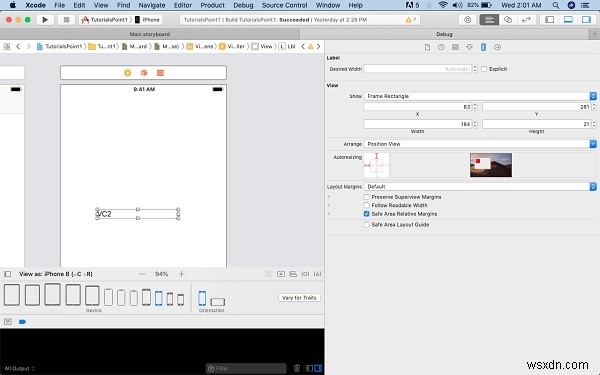Image resolution: width=600 pixels, height=375 pixels.
Task: Enable the Explicit checkbox
Action: [484, 69]
